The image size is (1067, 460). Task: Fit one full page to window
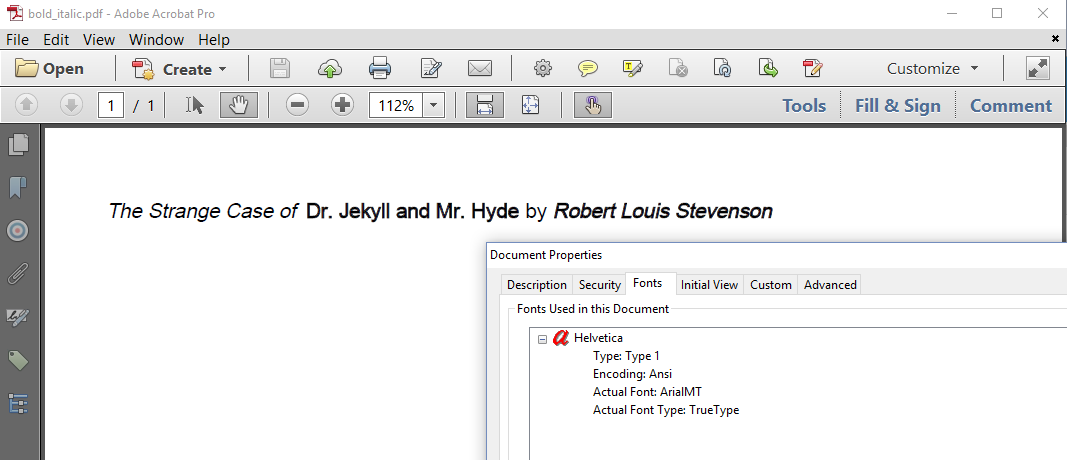[x=530, y=105]
